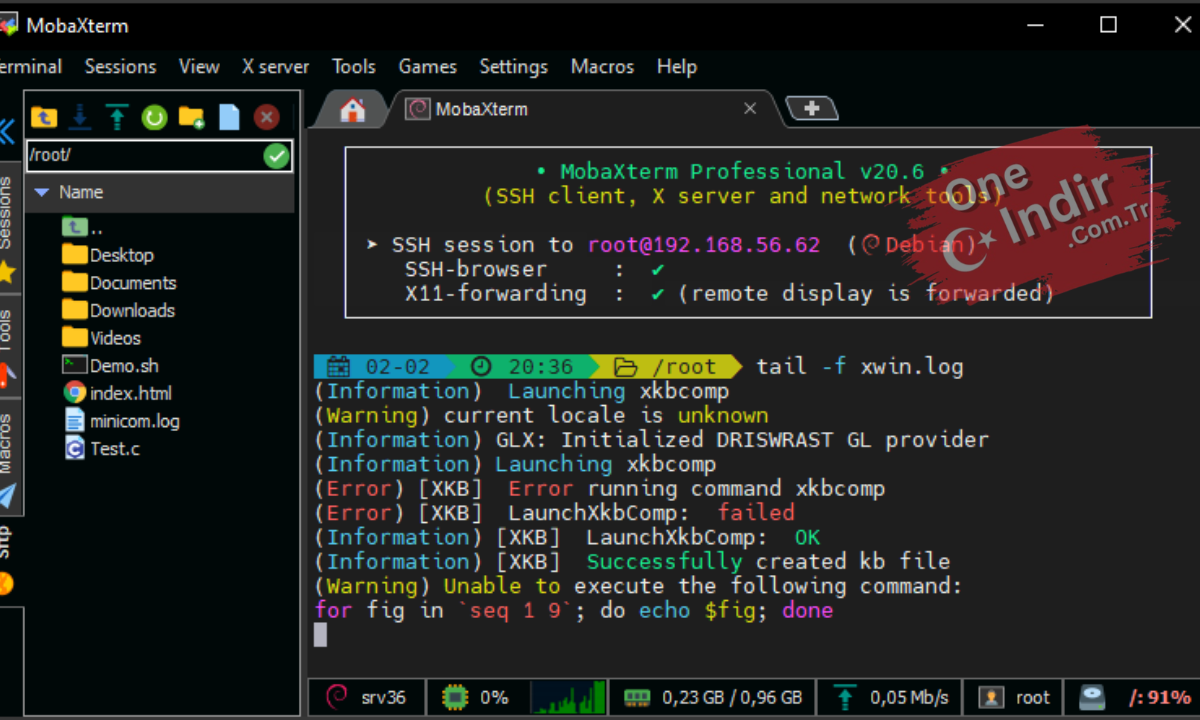Click the upload file arrow icon
The image size is (1200, 720).
[x=118, y=117]
